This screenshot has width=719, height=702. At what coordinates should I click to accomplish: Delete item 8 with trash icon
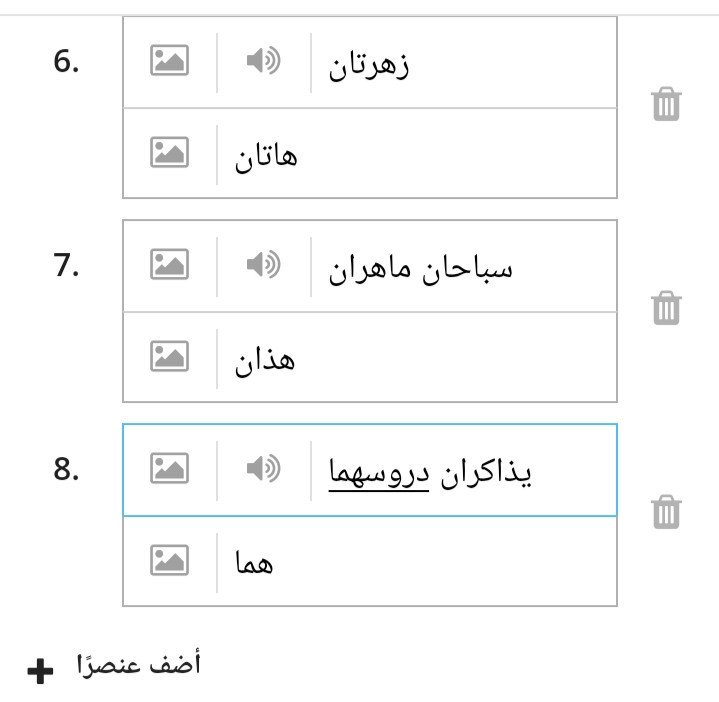[x=666, y=512]
